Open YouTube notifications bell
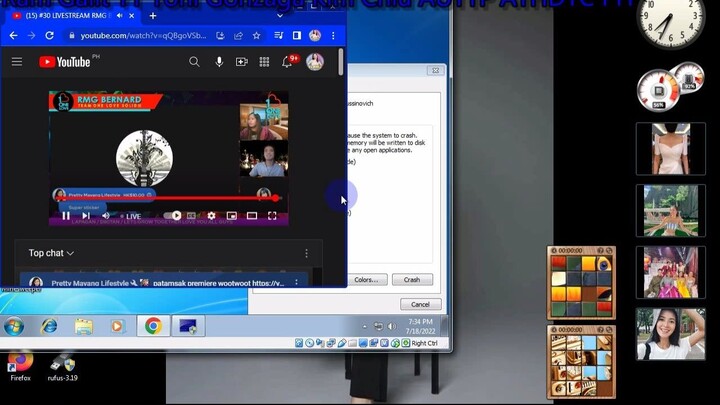The height and width of the screenshot is (405, 720). [x=287, y=62]
